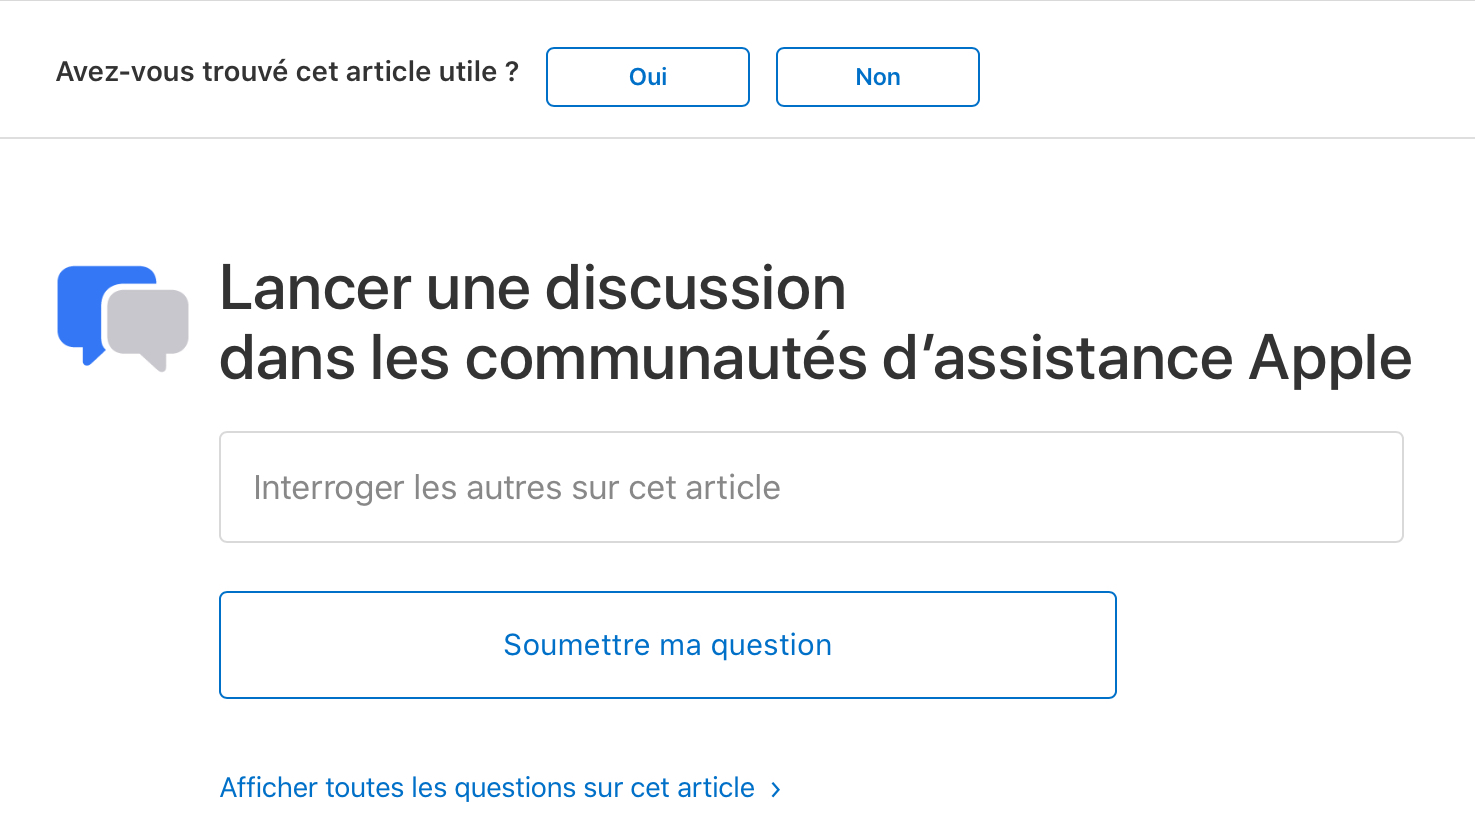Select the word Apple in the heading
This screenshot has height=822, width=1475.
point(1330,358)
